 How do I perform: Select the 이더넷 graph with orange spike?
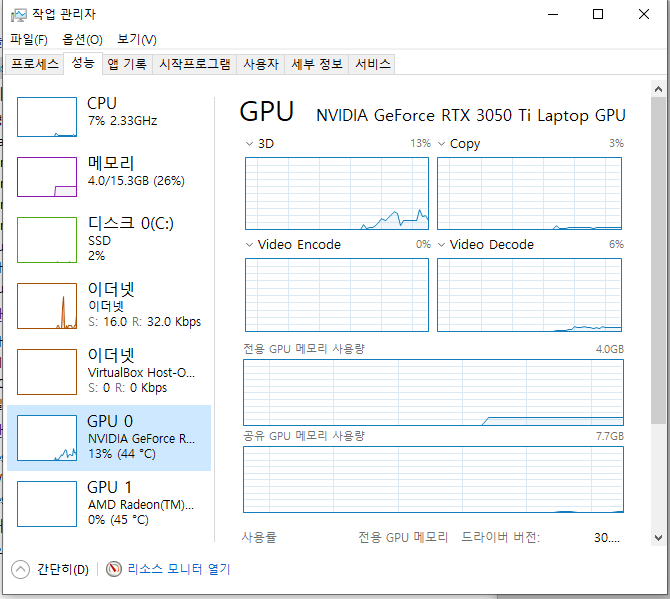coord(47,306)
